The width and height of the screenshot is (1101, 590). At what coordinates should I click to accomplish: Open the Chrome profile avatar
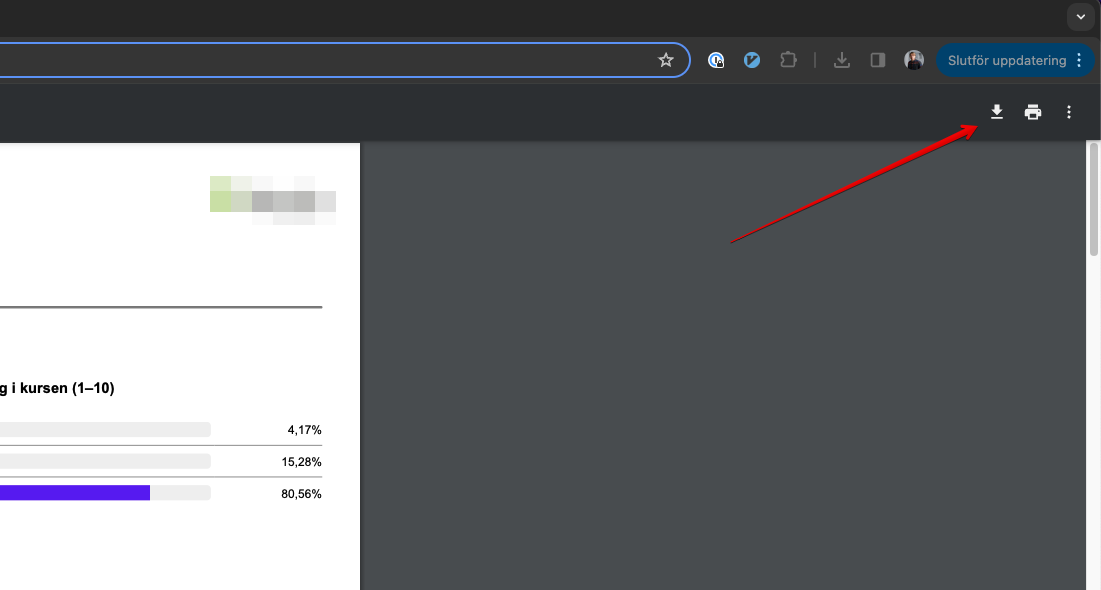coord(914,60)
